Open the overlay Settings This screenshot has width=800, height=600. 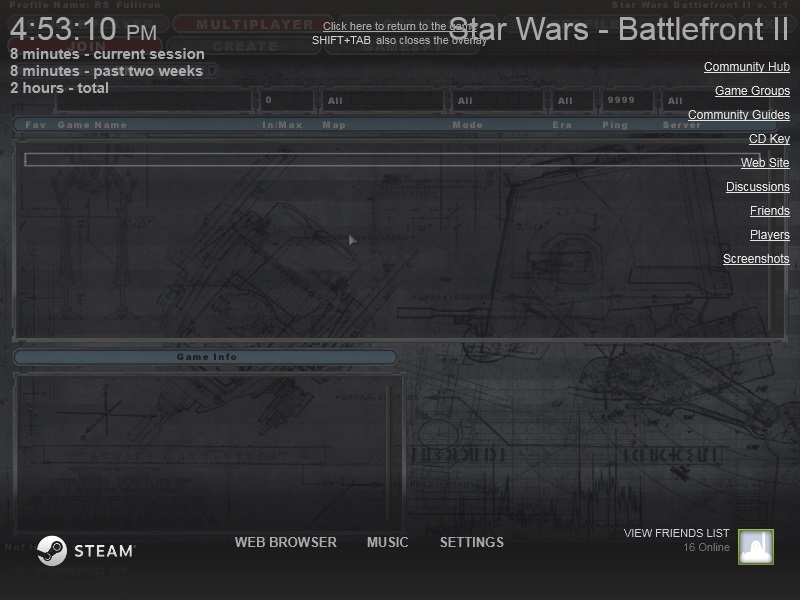471,542
